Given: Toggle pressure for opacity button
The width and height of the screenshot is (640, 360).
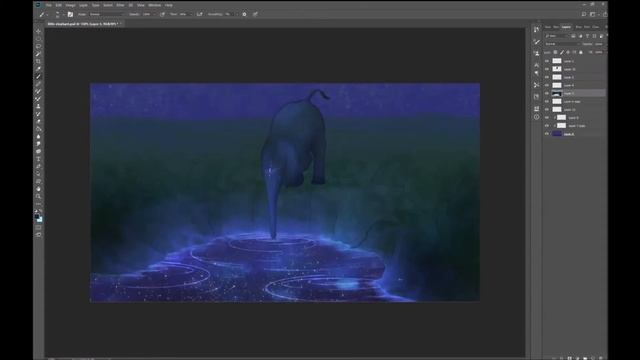Looking at the screenshot, I should click(x=162, y=14).
